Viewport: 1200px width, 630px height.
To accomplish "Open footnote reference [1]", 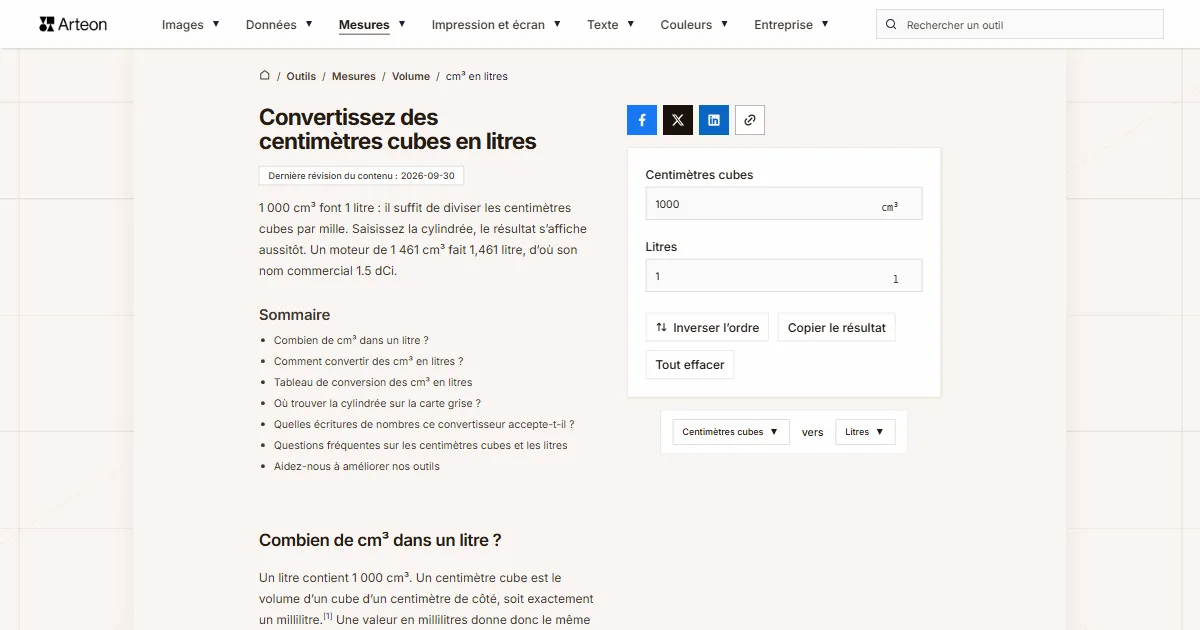I will click(x=328, y=617).
